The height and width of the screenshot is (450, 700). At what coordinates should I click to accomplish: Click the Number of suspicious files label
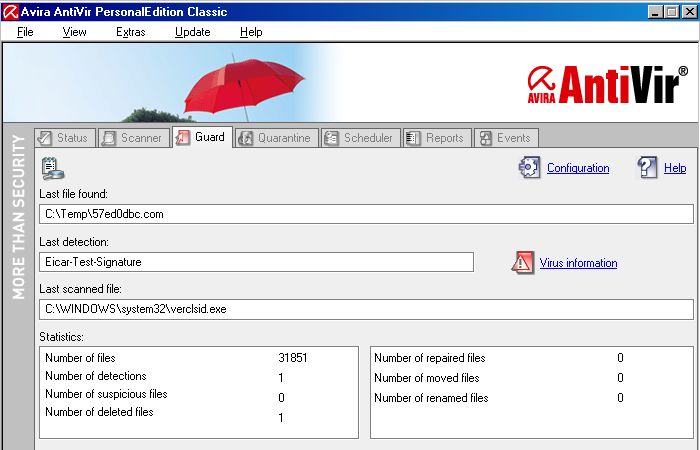106,394
